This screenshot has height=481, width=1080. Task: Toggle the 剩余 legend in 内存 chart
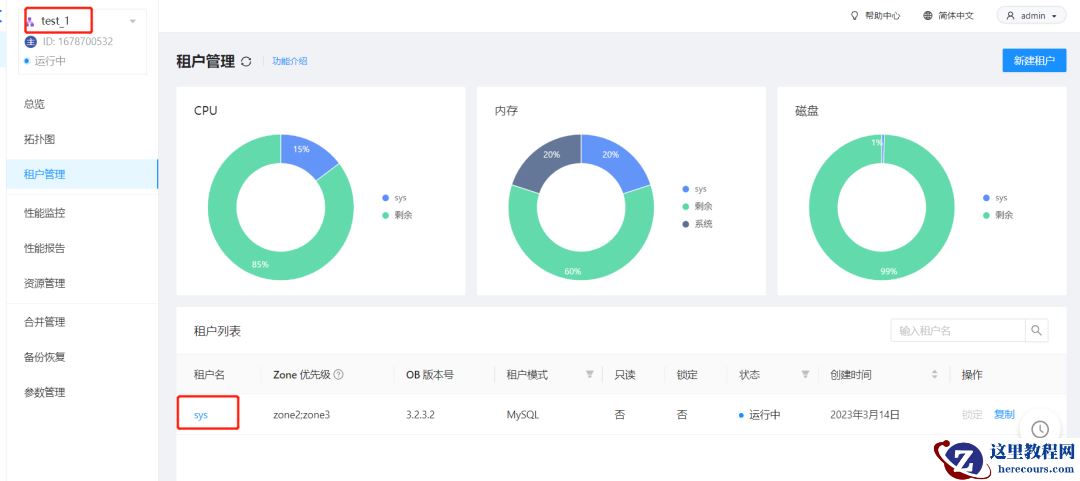(x=697, y=207)
